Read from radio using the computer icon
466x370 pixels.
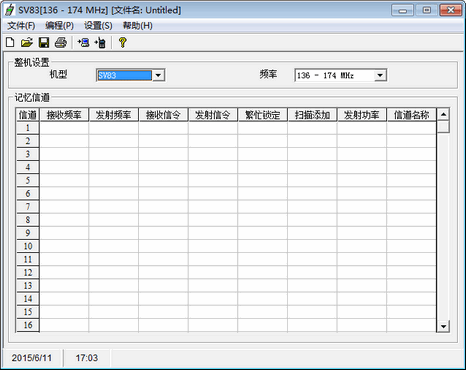click(x=83, y=42)
